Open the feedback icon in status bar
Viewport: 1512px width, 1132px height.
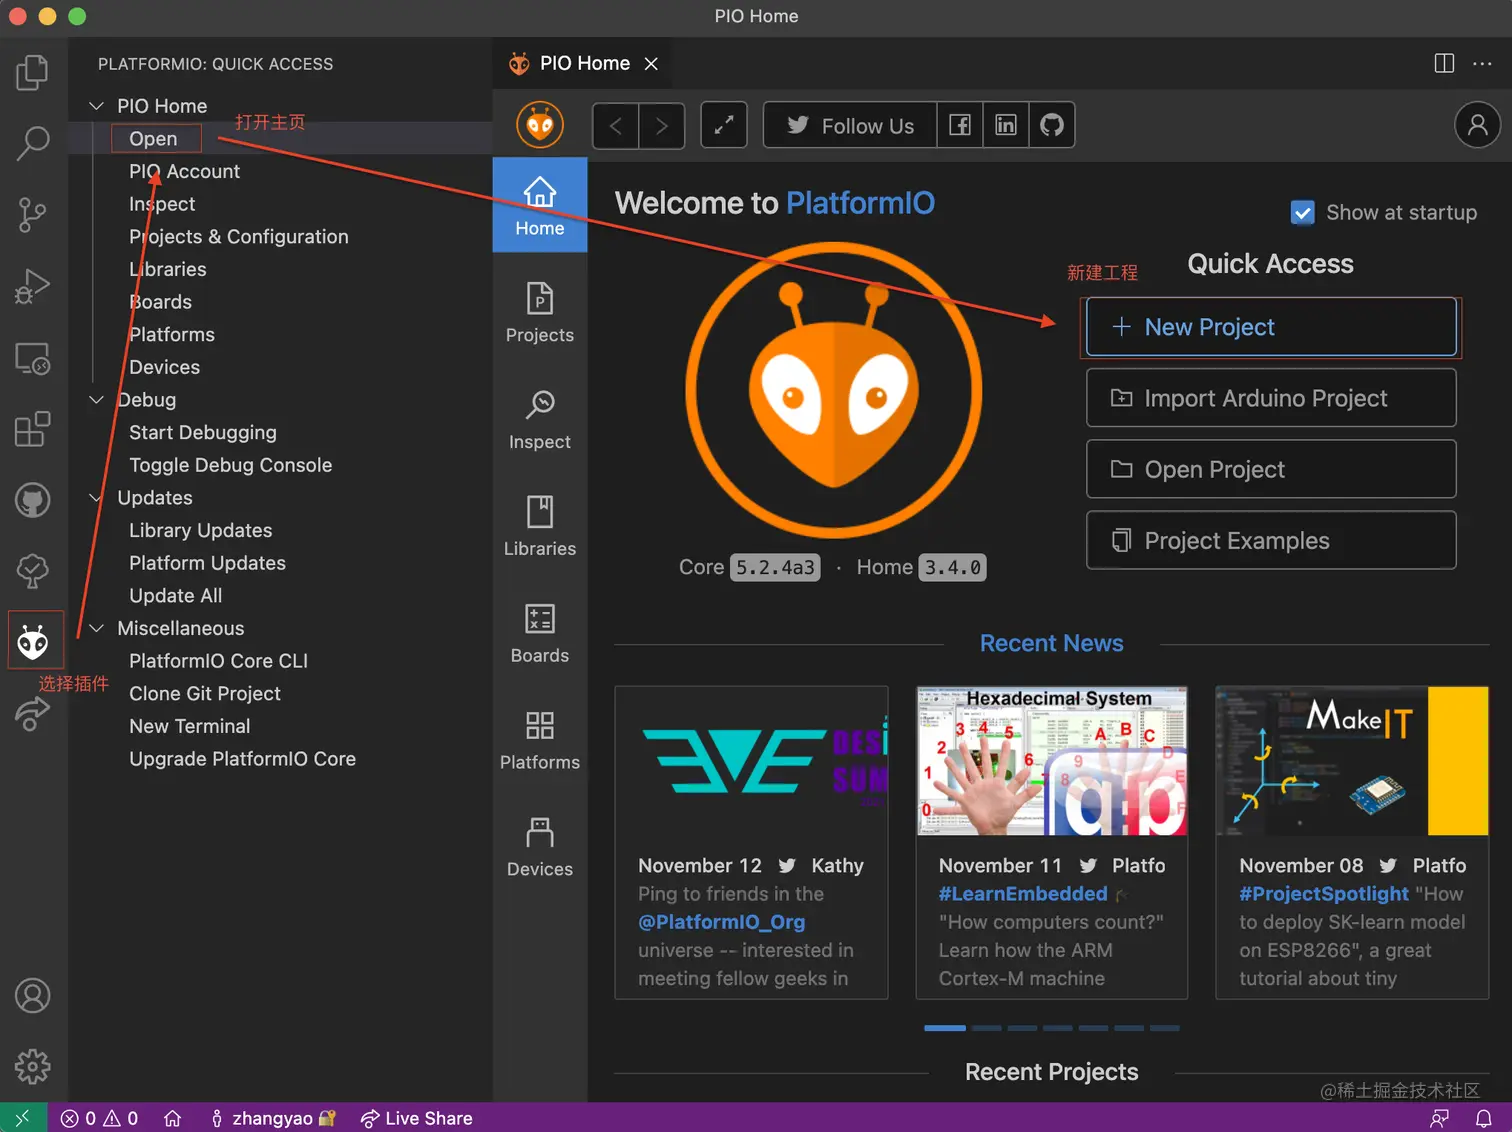click(x=1439, y=1118)
